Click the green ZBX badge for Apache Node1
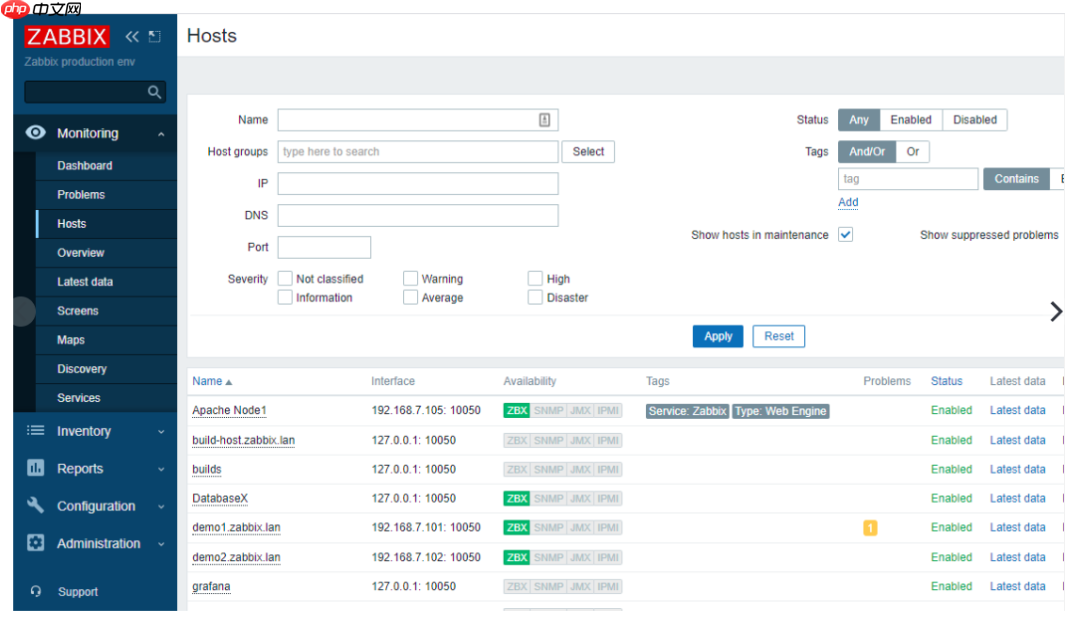The height and width of the screenshot is (625, 1080). coord(517,411)
